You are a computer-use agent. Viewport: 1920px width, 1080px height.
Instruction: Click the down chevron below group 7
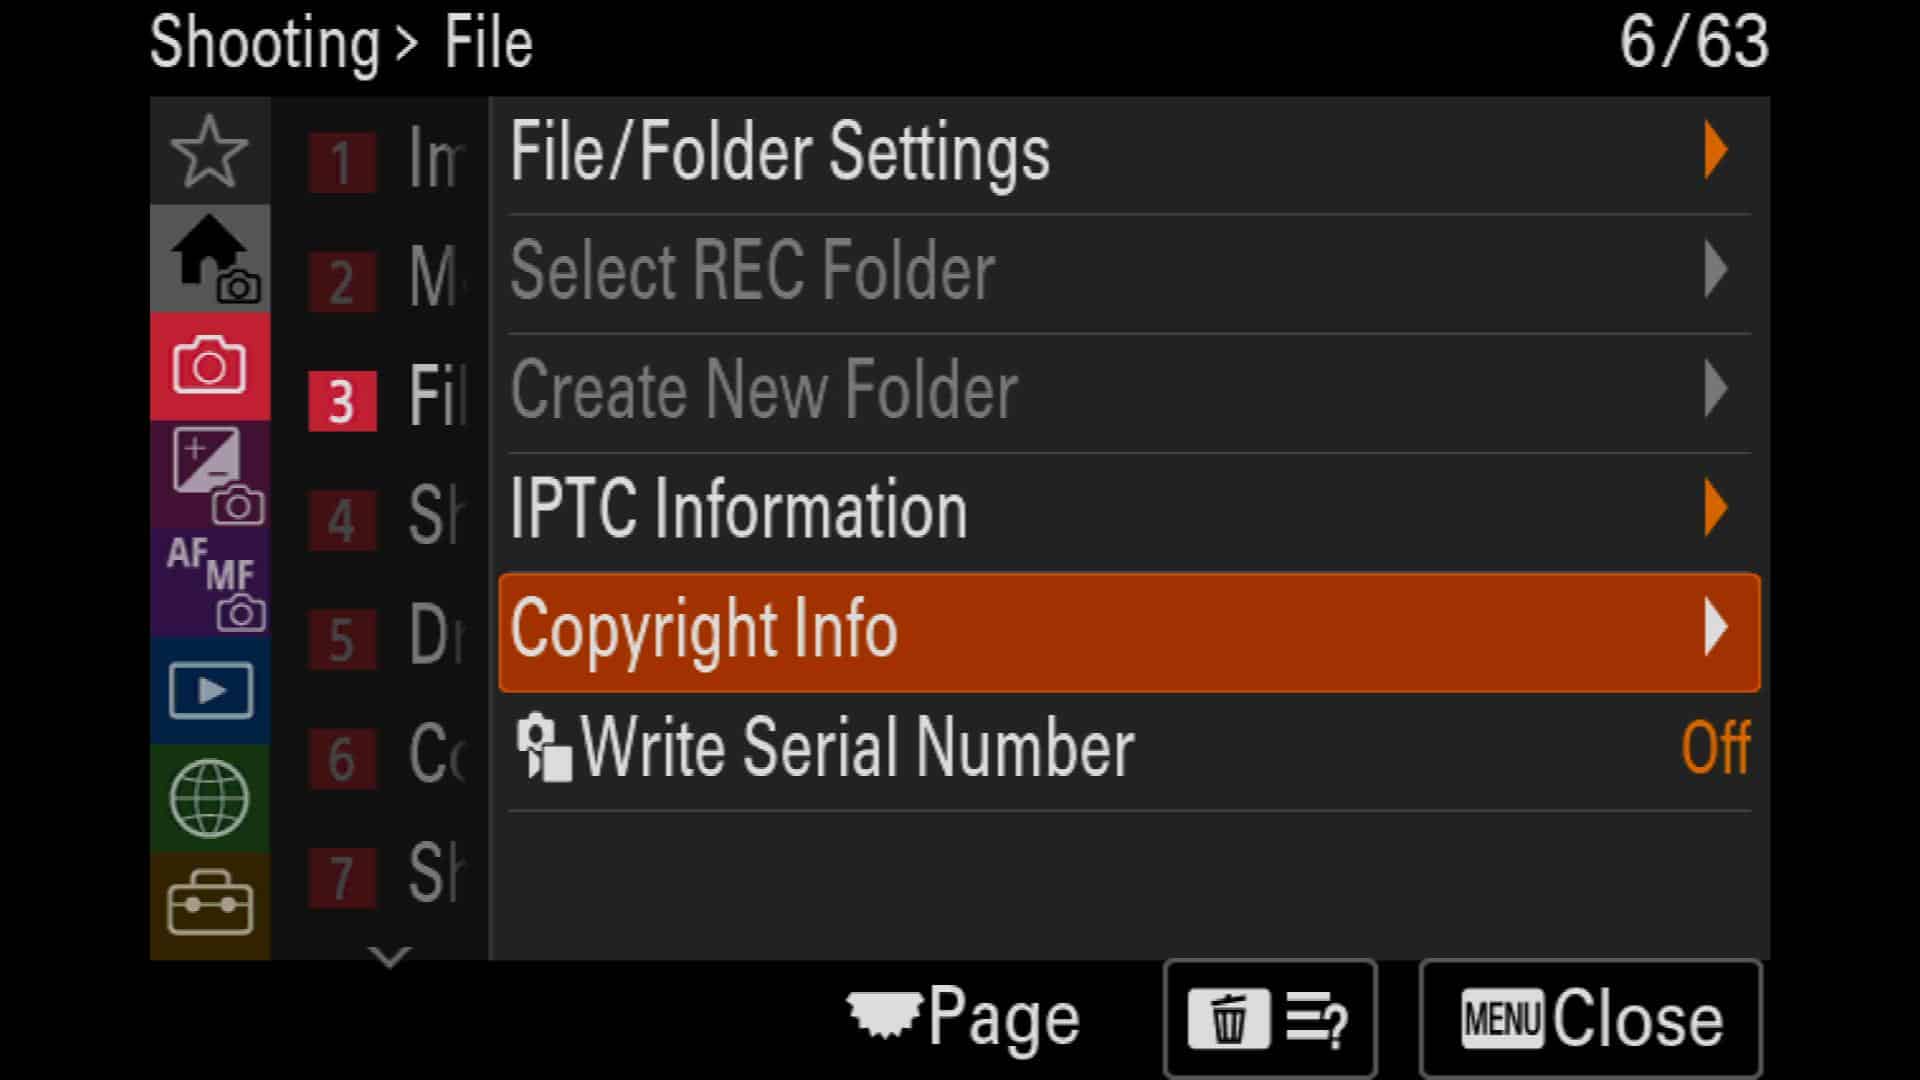coord(389,957)
